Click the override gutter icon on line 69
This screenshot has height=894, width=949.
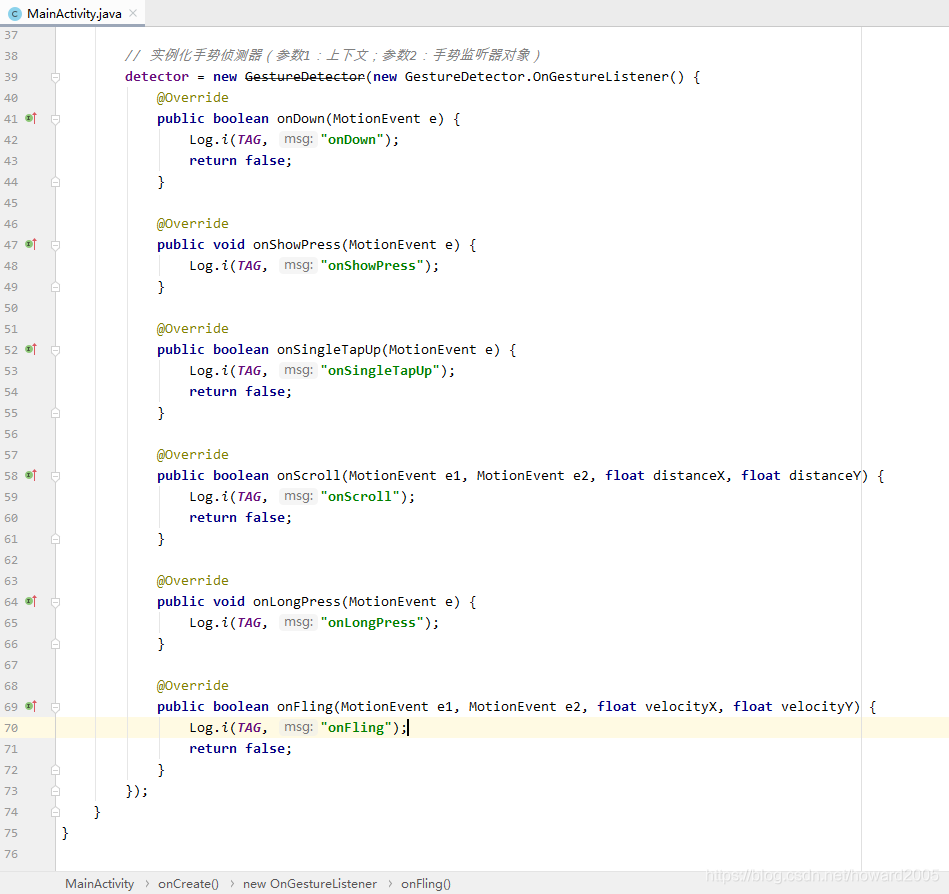(x=31, y=706)
